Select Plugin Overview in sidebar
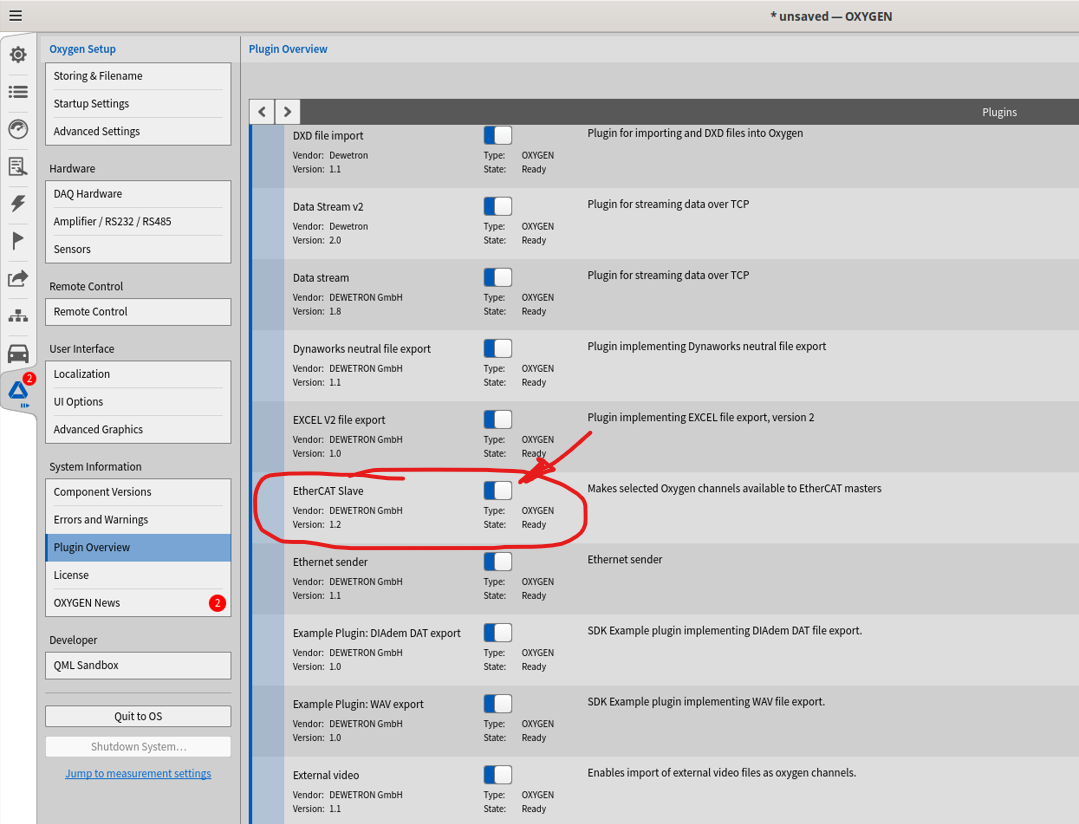 point(138,547)
